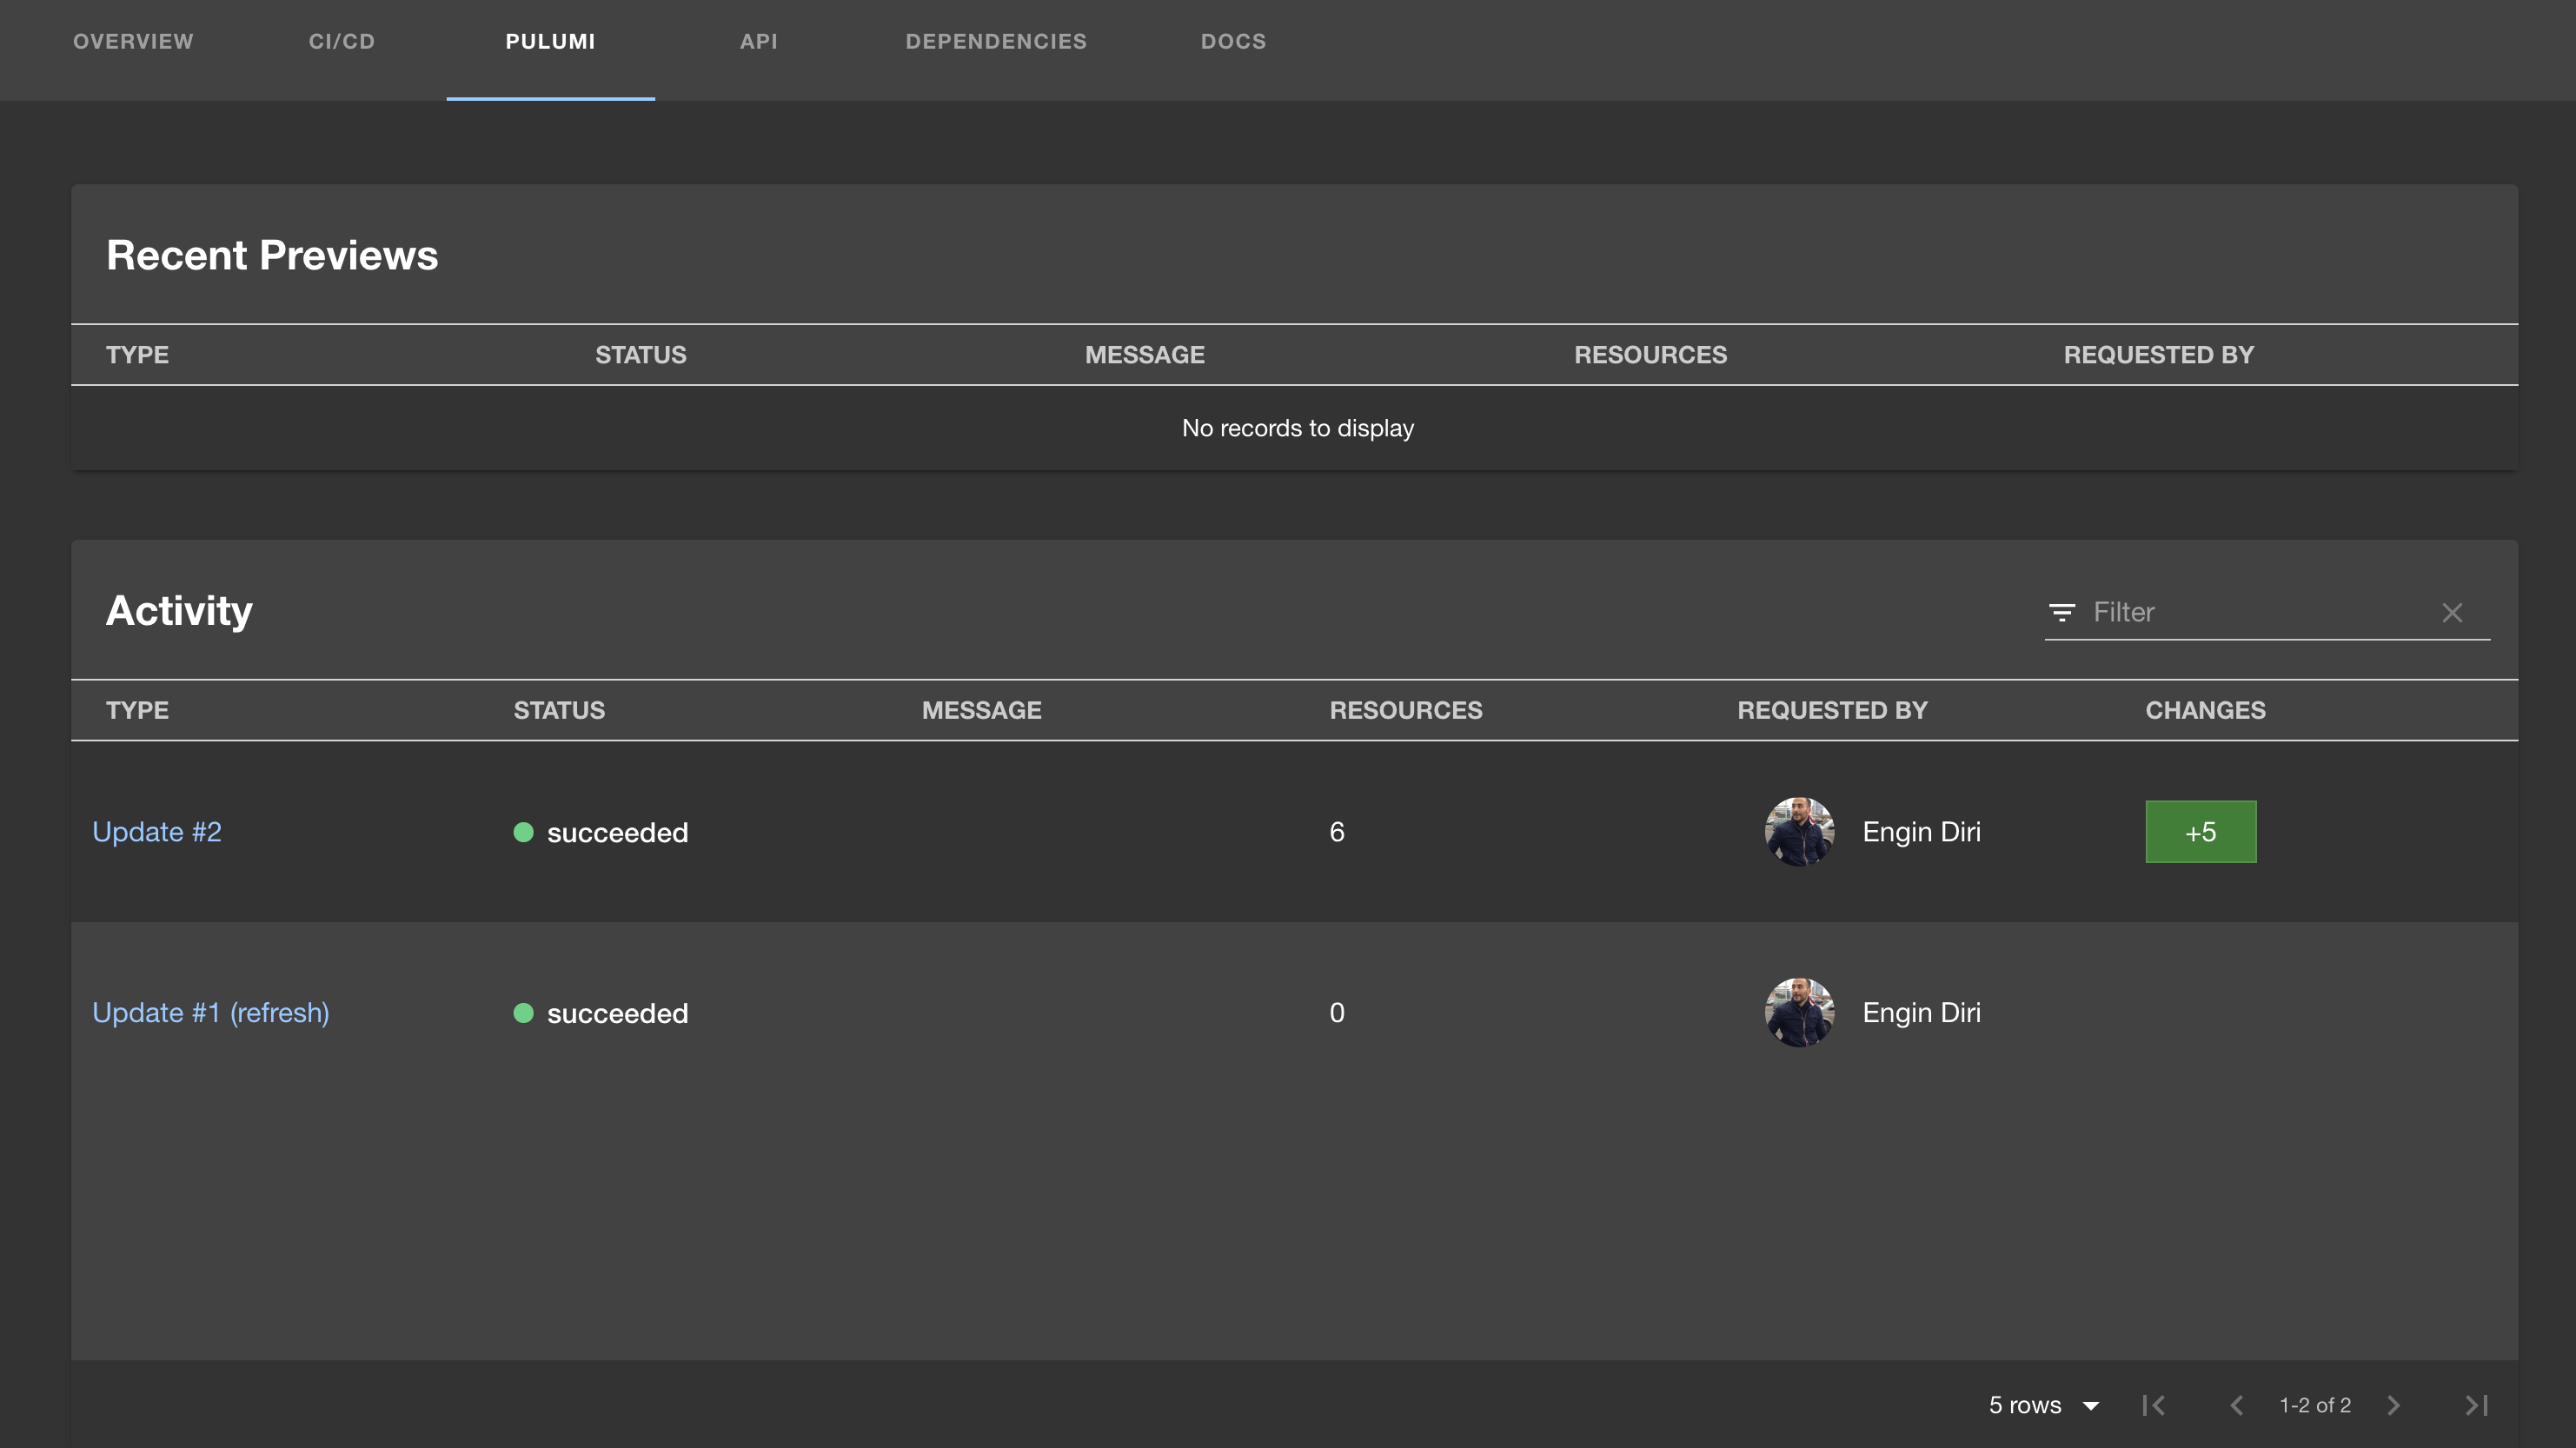Select the OVERVIEW tab
The image size is (2576, 1448).
pyautogui.click(x=135, y=41)
